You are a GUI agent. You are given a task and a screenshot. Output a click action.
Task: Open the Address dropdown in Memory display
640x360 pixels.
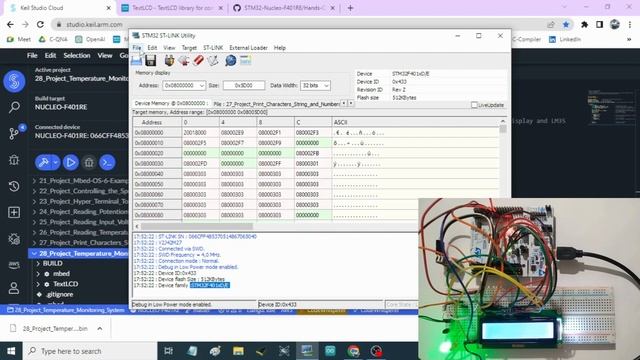coord(201,86)
